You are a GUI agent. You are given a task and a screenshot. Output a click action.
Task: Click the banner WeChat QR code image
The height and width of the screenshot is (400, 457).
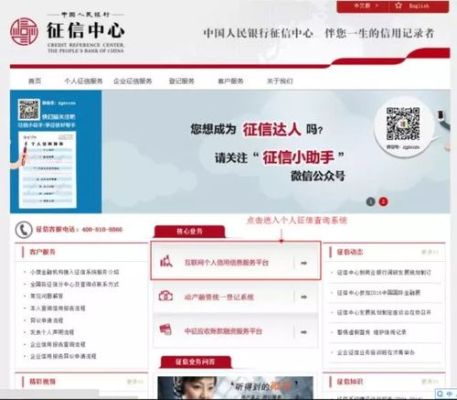(x=403, y=124)
